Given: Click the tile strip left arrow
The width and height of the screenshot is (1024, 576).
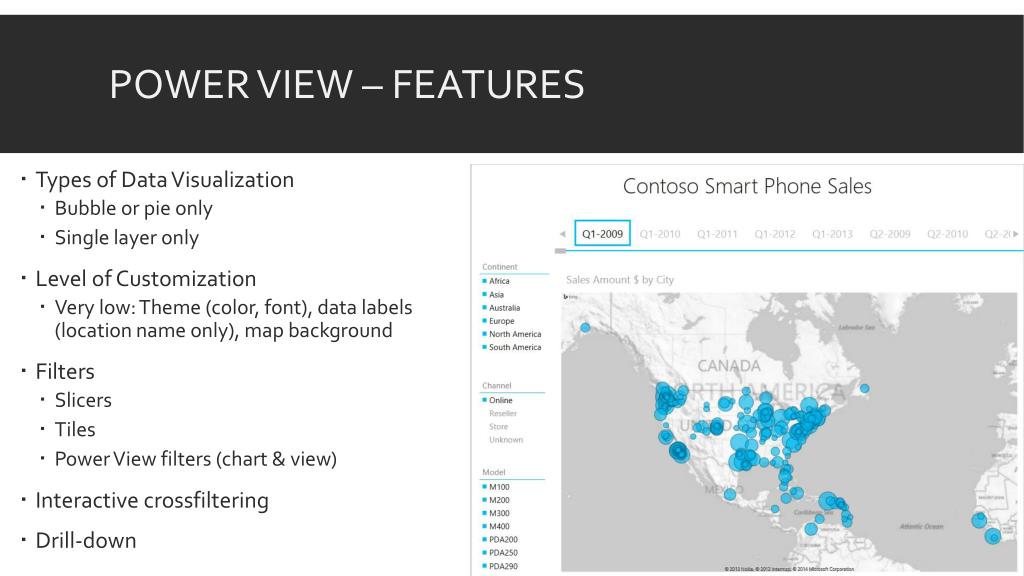Looking at the screenshot, I should (x=562, y=234).
